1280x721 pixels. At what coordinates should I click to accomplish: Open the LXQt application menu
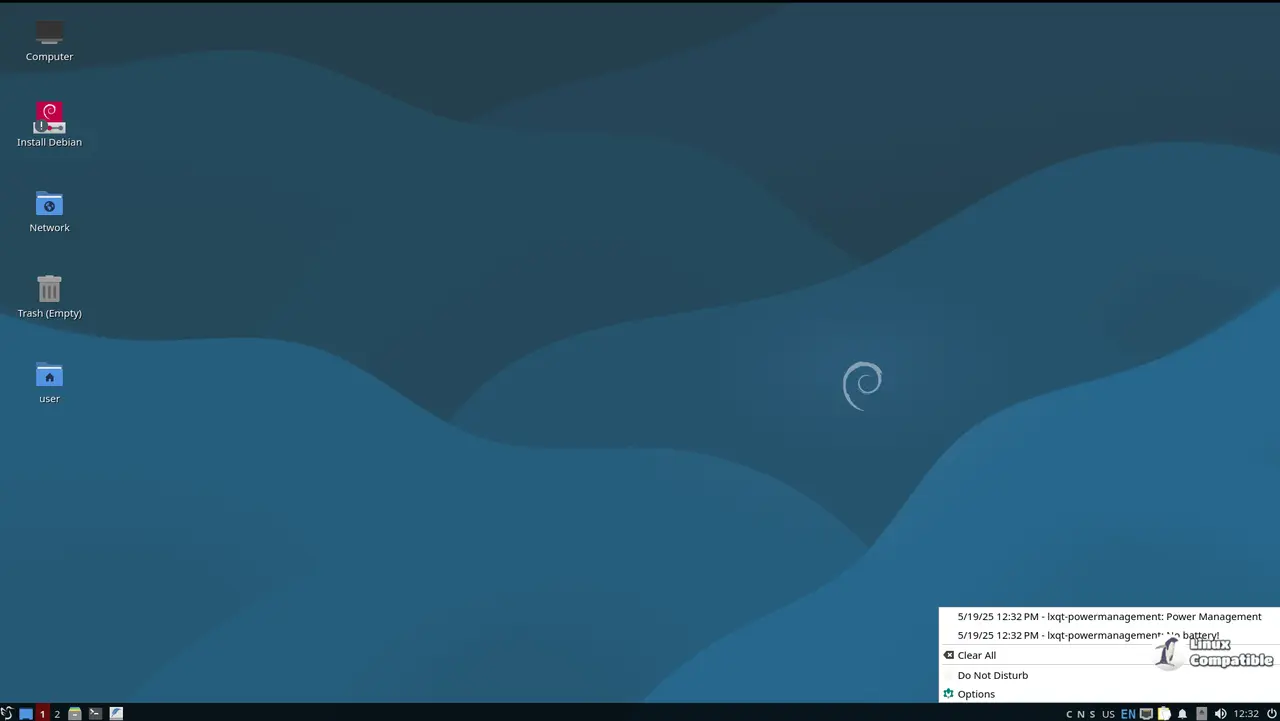click(x=7, y=713)
